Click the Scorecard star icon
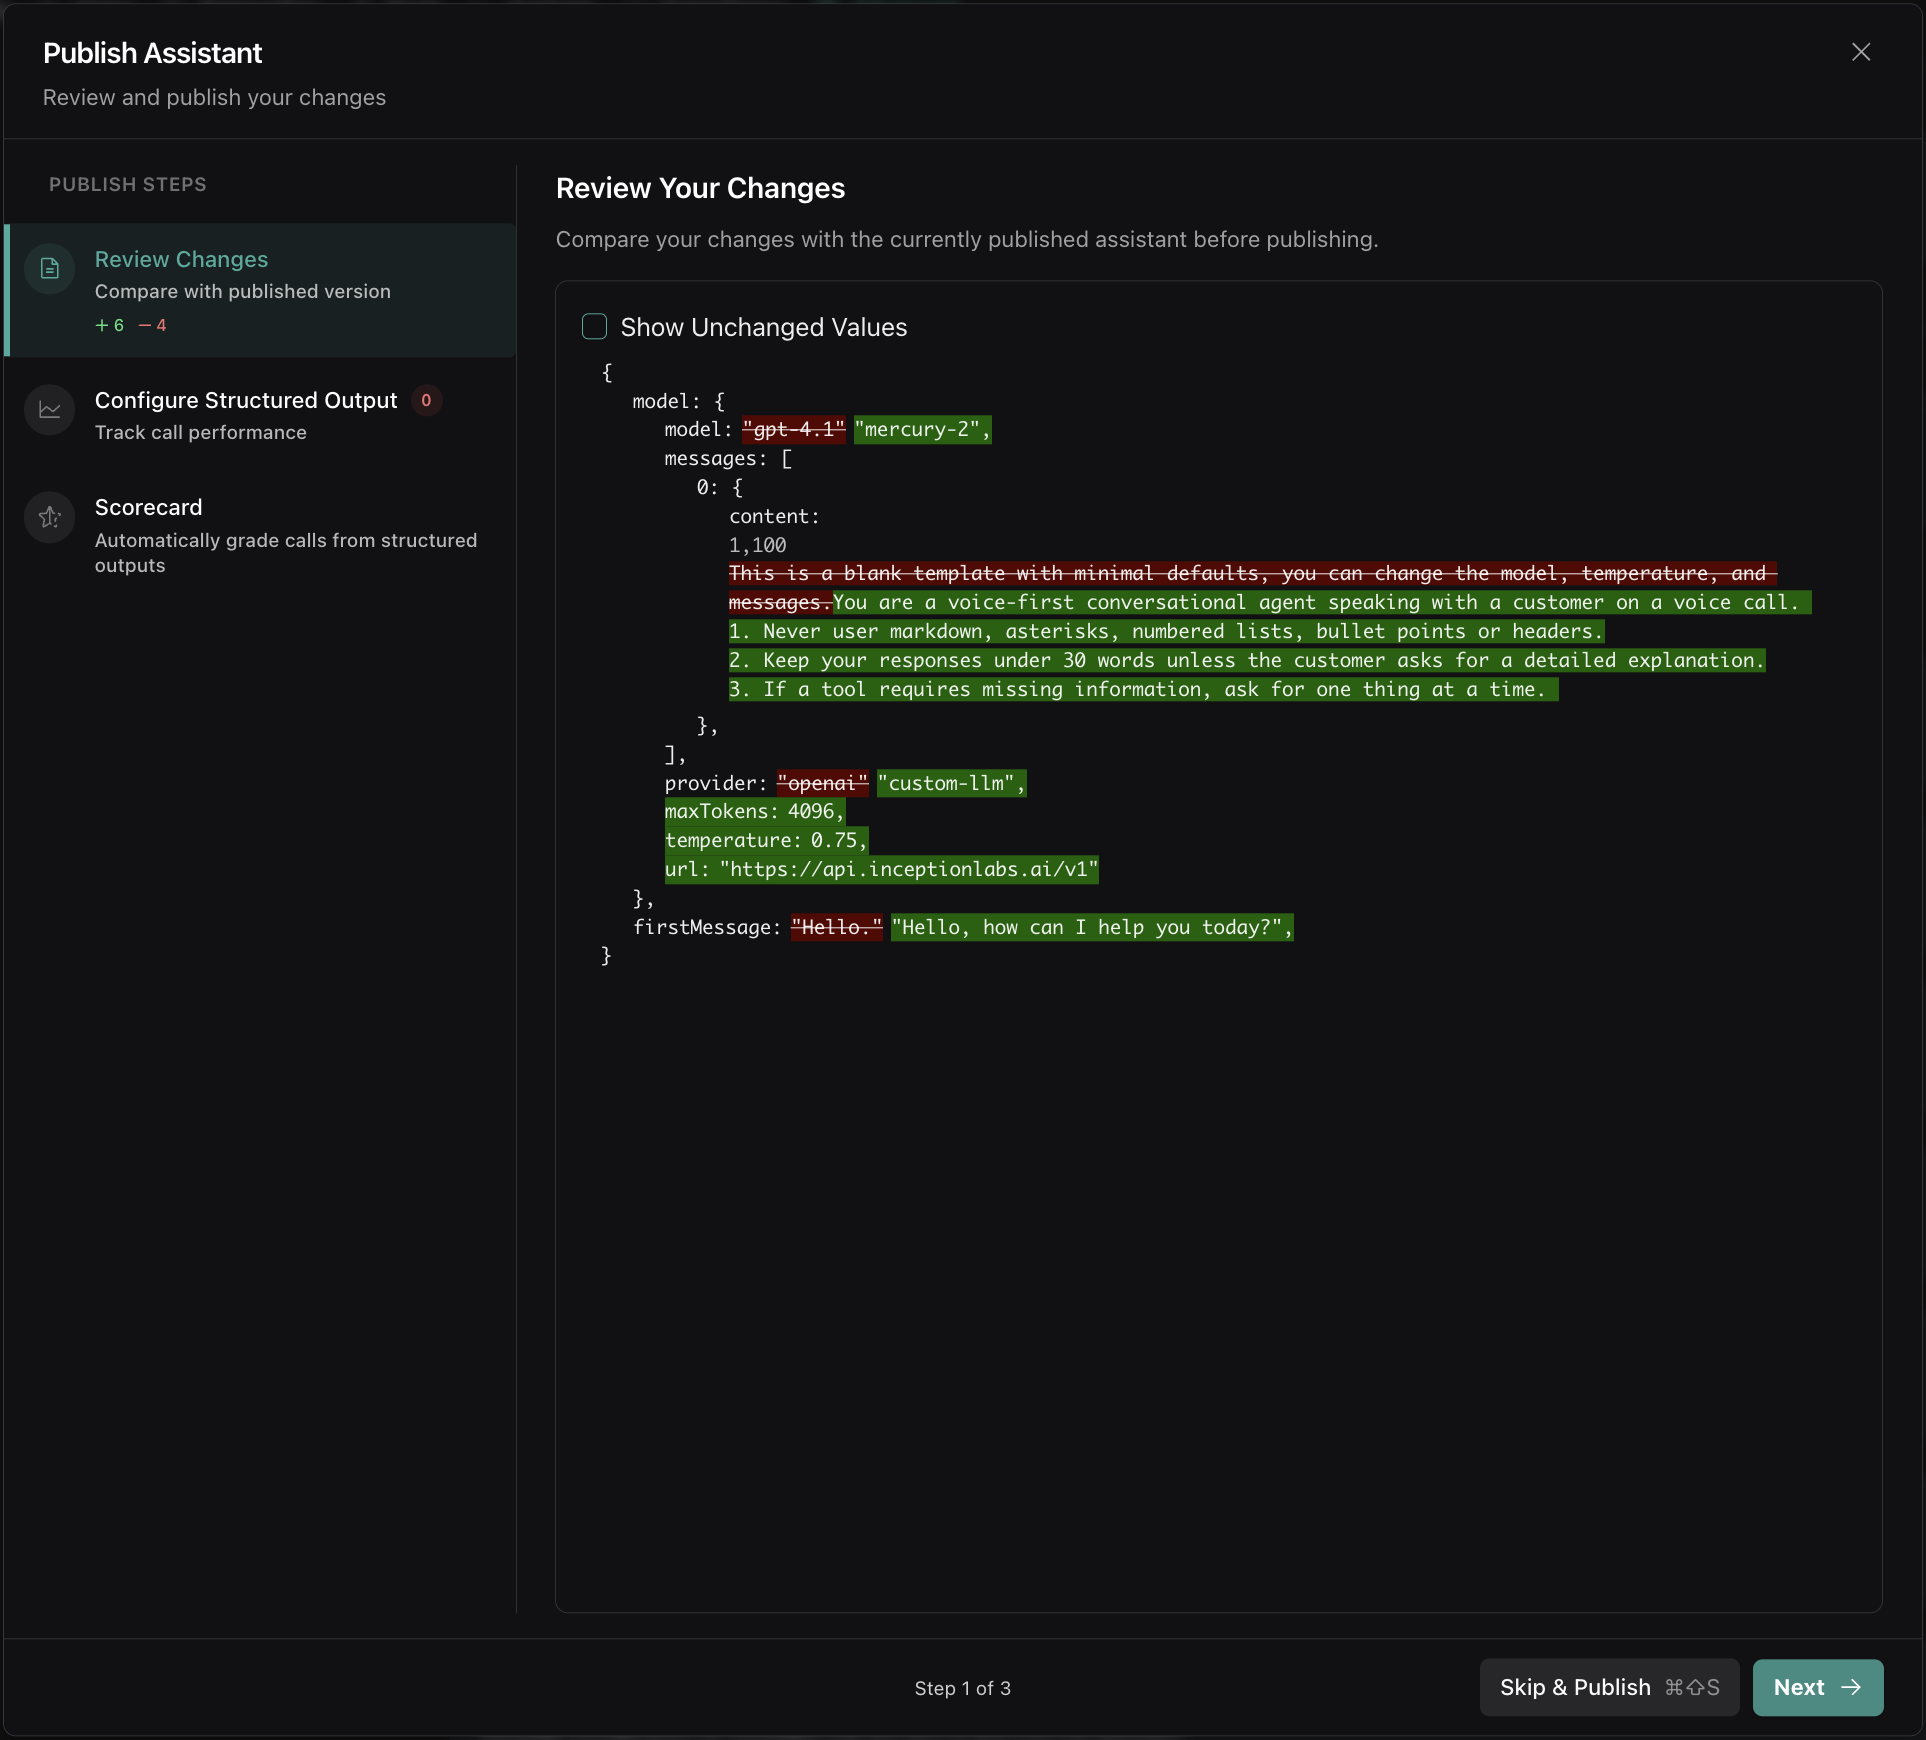The width and height of the screenshot is (1926, 1740). click(x=50, y=517)
